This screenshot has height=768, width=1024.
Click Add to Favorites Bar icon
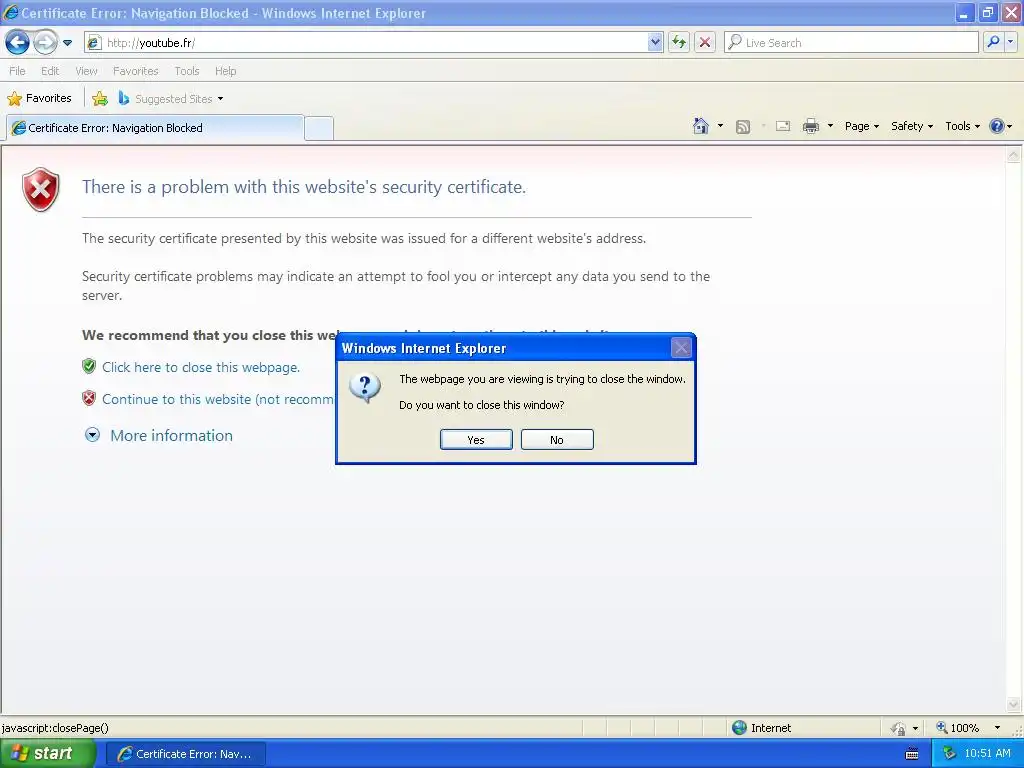click(100, 99)
